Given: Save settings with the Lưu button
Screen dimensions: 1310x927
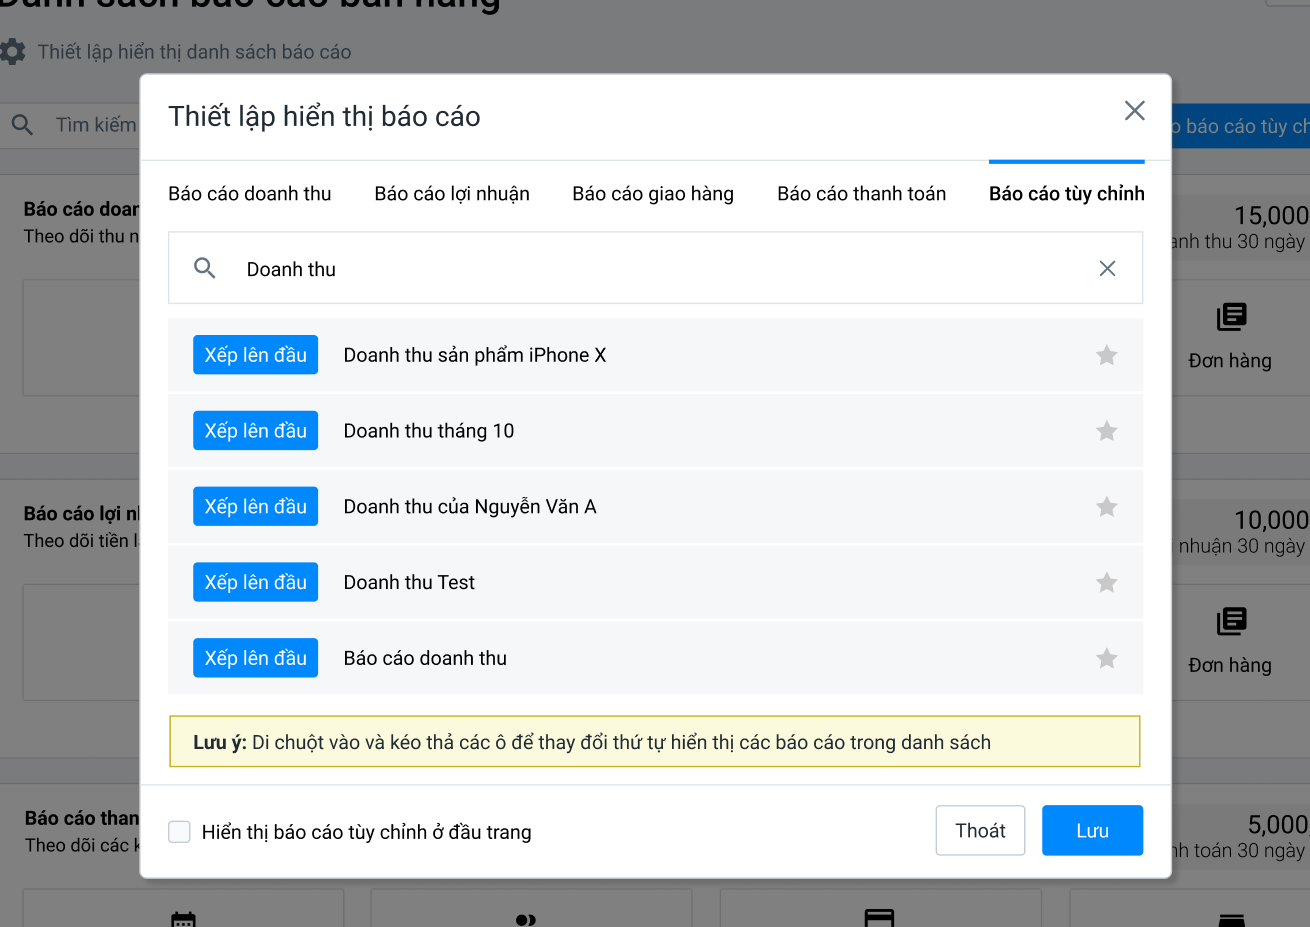Looking at the screenshot, I should point(1092,830).
